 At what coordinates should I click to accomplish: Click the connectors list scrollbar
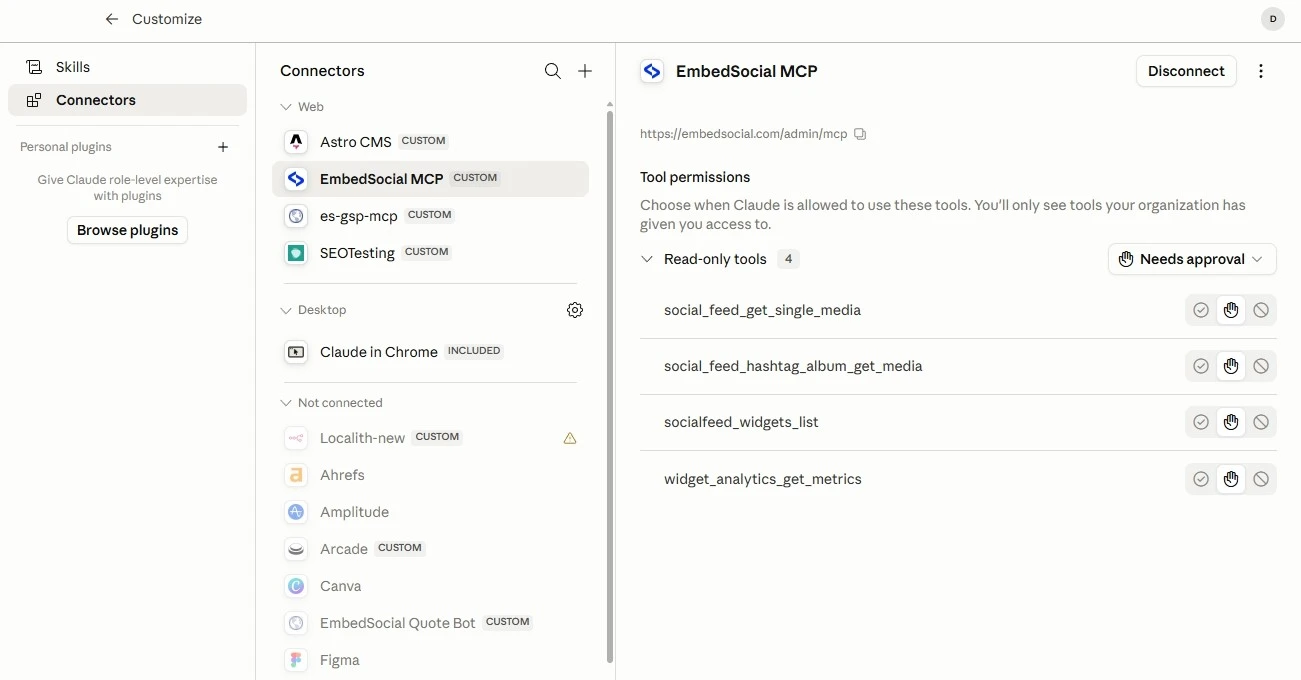coord(609,387)
